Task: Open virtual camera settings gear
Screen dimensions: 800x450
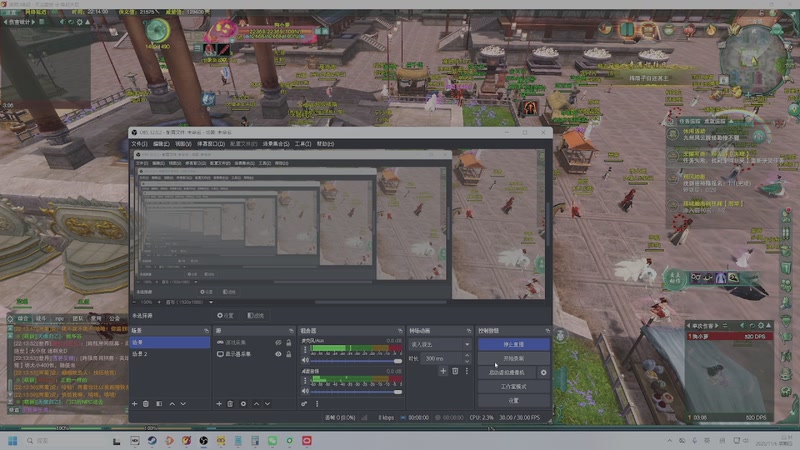Action: pyautogui.click(x=543, y=372)
